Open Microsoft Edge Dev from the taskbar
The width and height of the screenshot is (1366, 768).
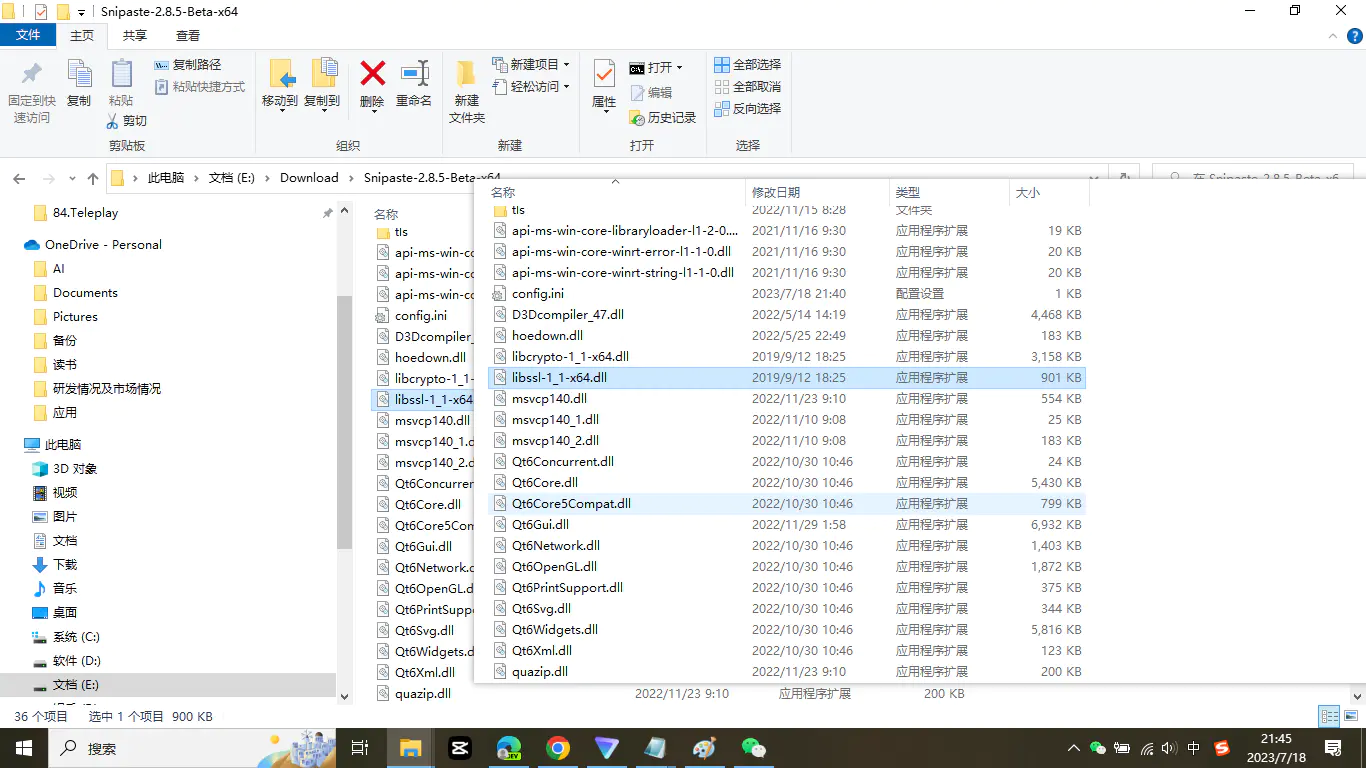509,748
